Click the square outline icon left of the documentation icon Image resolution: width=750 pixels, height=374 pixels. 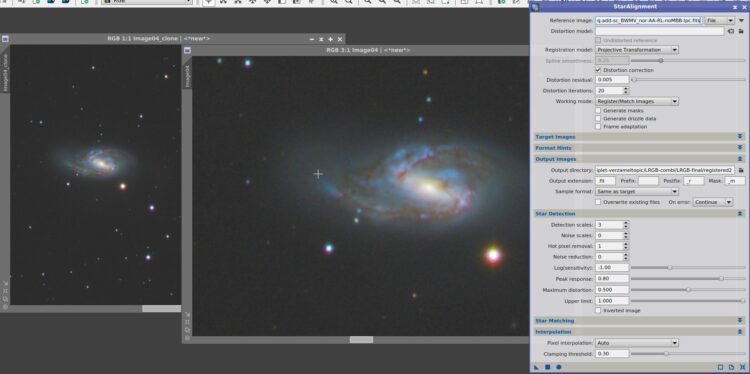[x=720, y=367]
